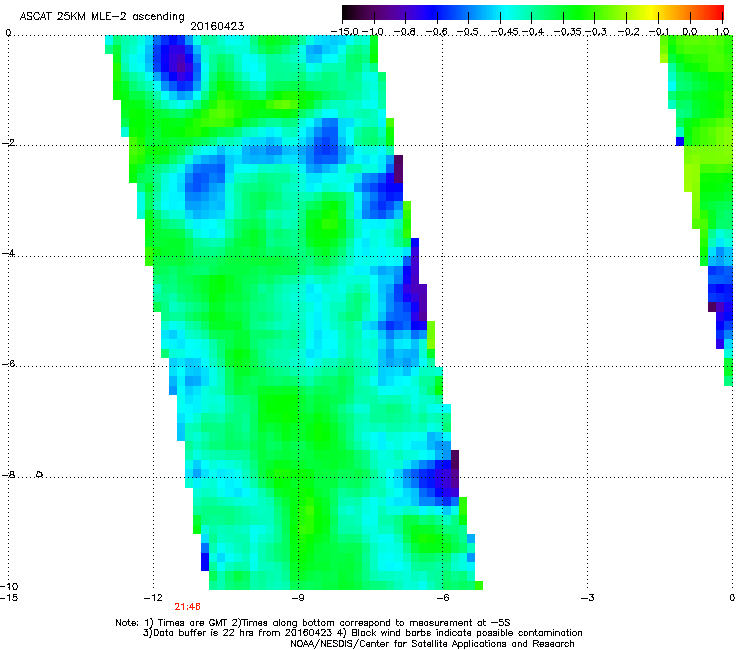Select the 'Data buffer is 22 hrs' note line
The image size is (740, 650).
coord(362,633)
